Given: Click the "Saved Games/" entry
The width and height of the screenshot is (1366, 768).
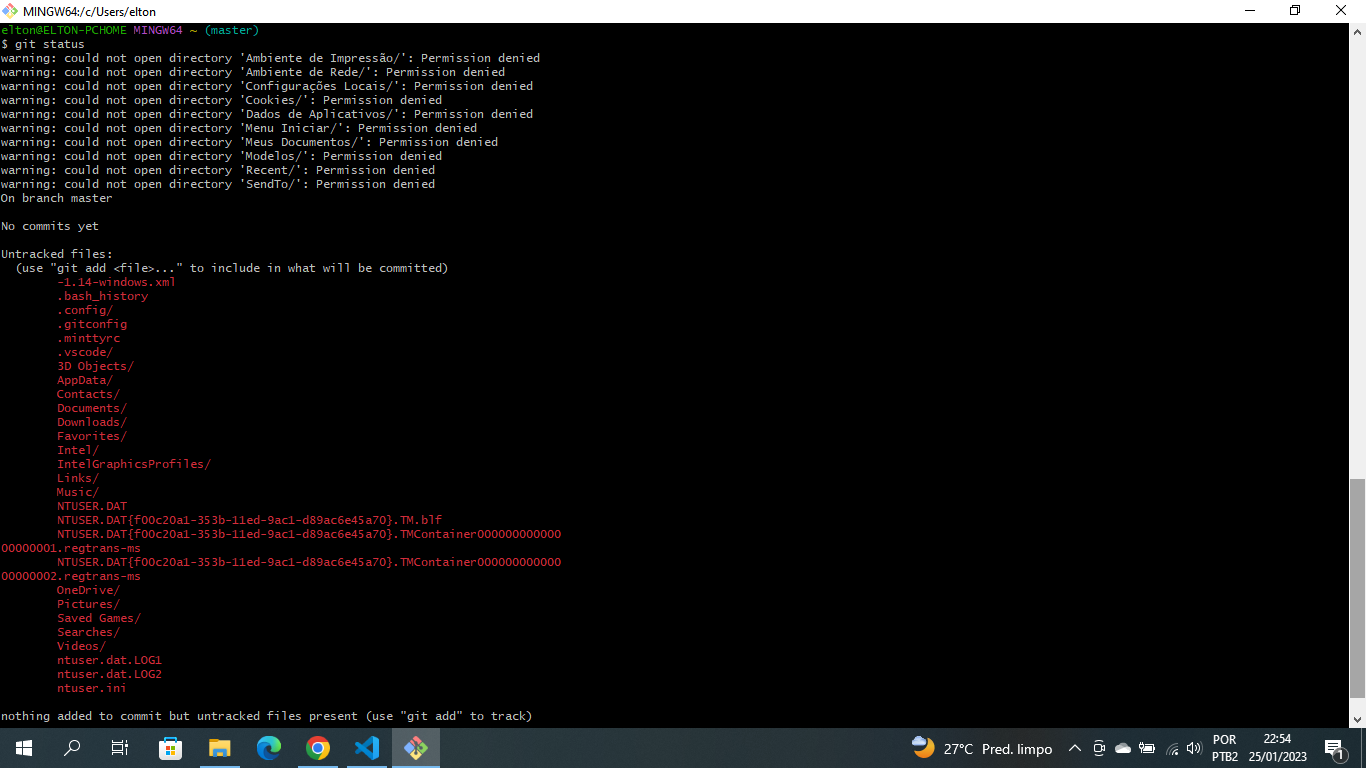Looking at the screenshot, I should 99,618.
